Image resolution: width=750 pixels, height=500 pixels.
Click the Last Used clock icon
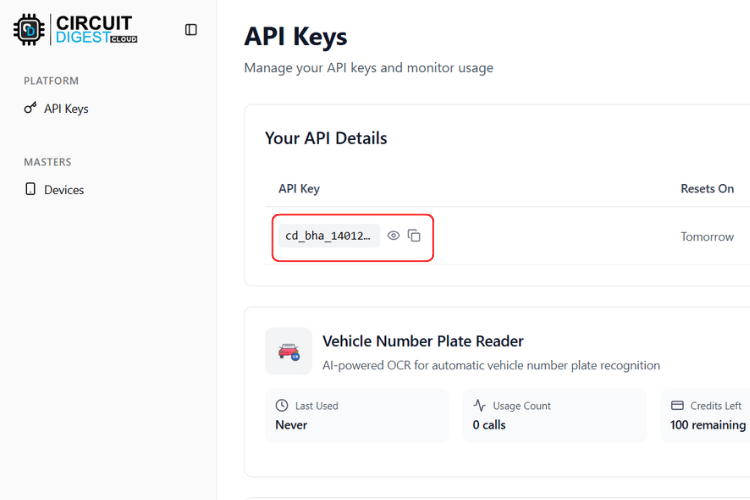(282, 406)
